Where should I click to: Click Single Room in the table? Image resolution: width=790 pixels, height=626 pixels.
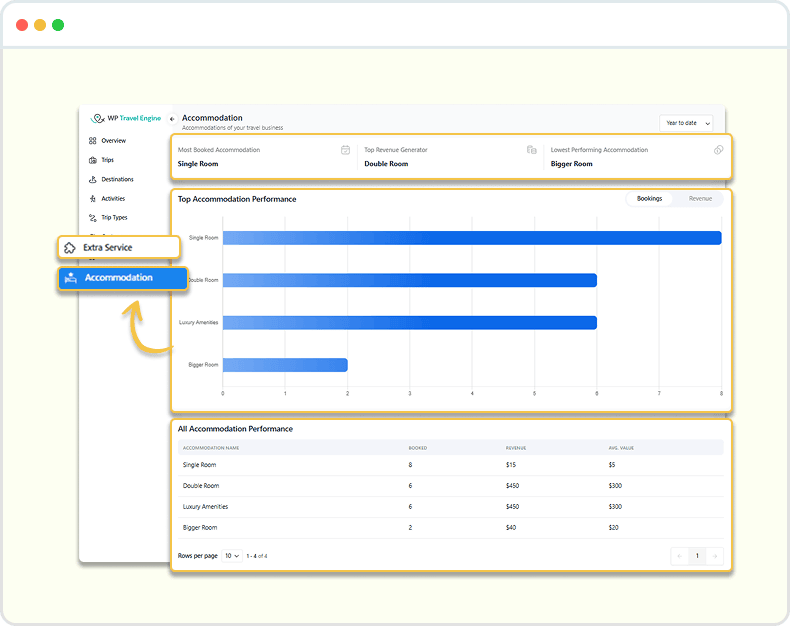point(200,465)
